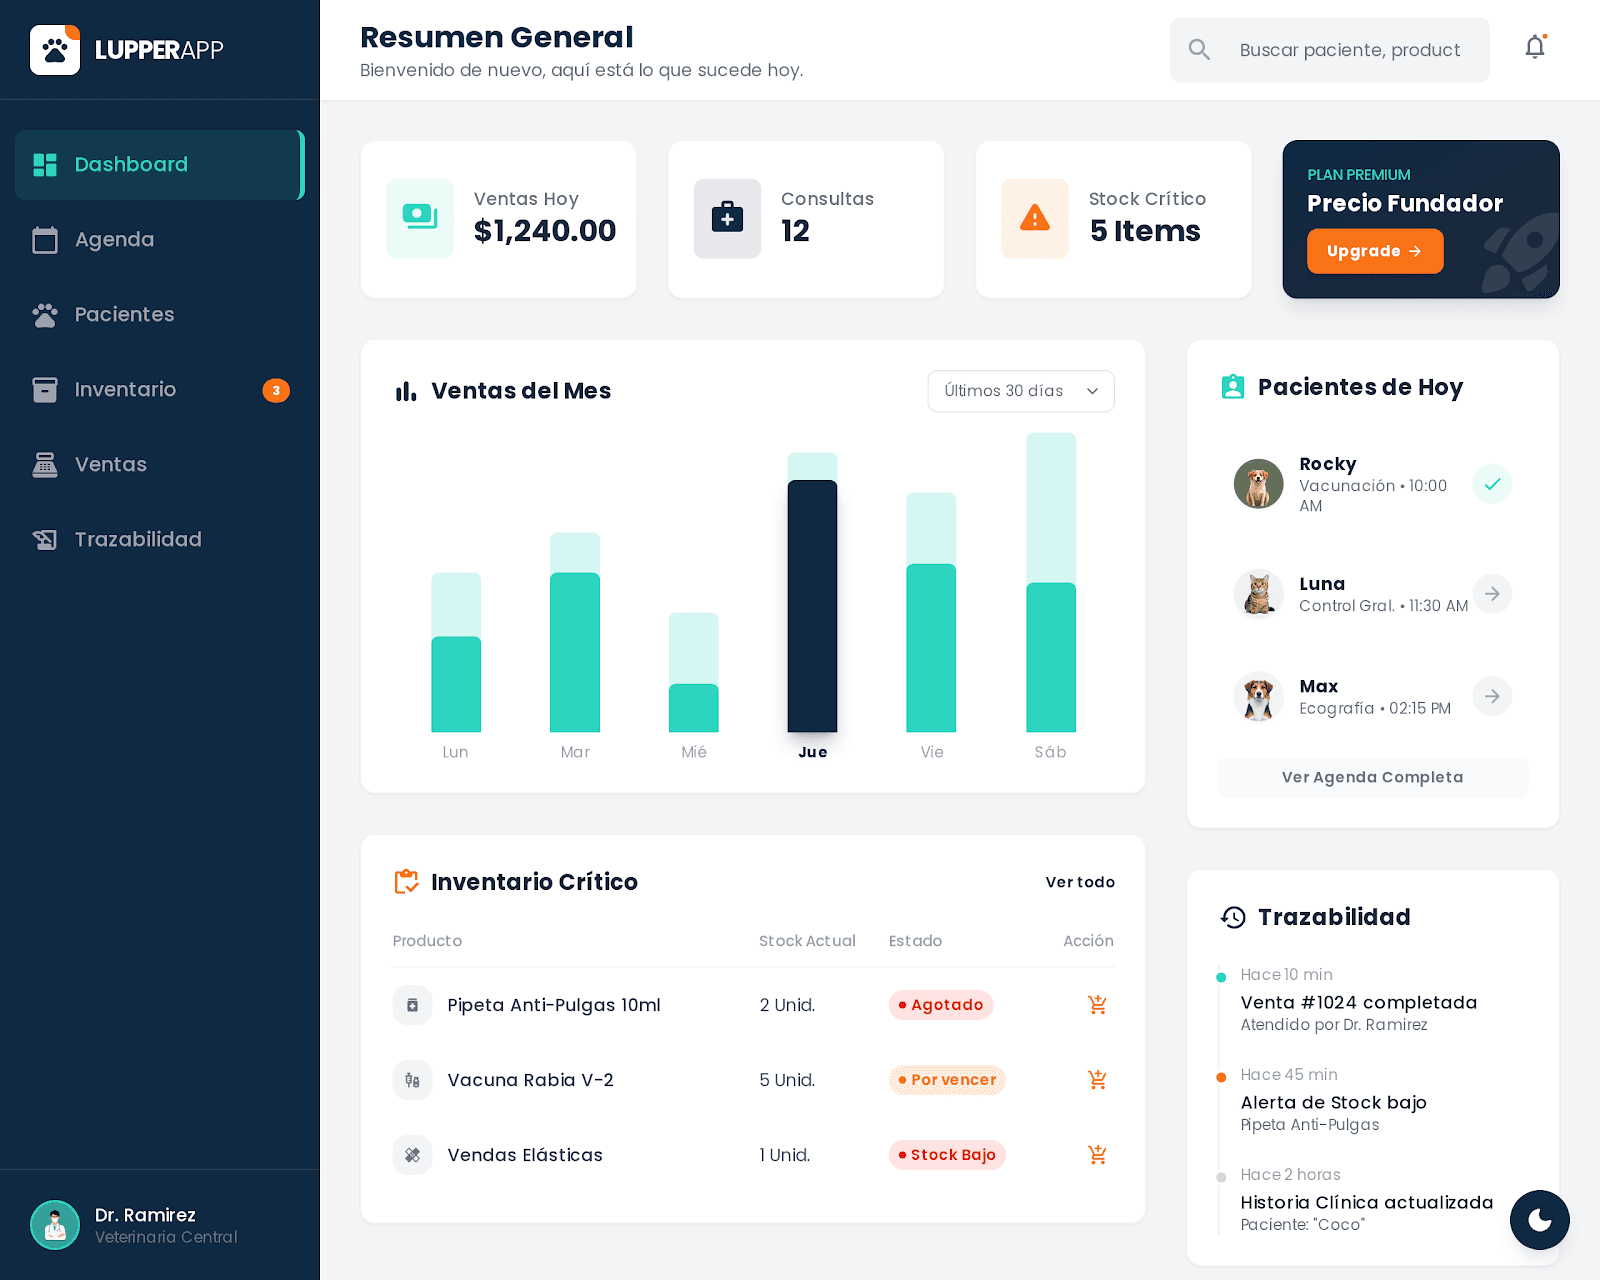Click the Trazabilidad tracking icon
Image resolution: width=1600 pixels, height=1280 pixels.
click(45, 539)
